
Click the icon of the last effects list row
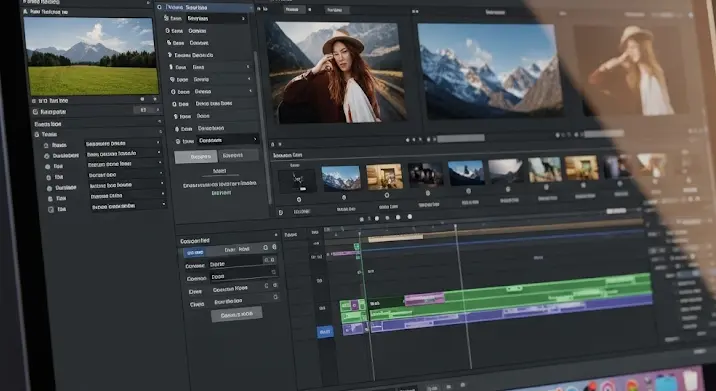(x=178, y=141)
